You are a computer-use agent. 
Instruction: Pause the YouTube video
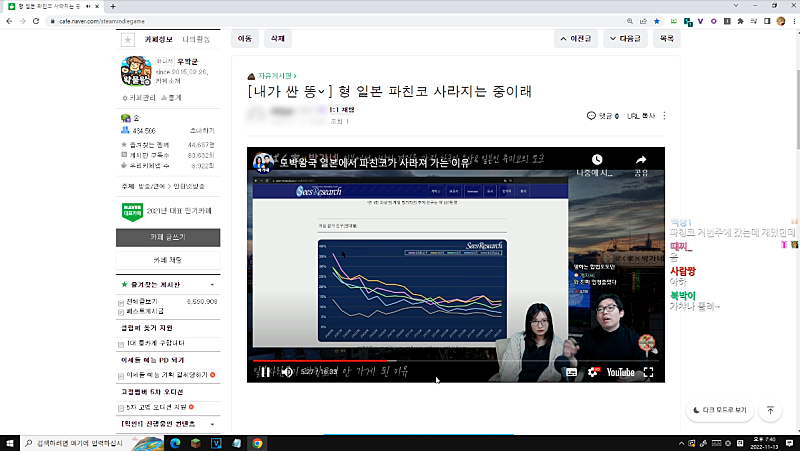tap(265, 372)
